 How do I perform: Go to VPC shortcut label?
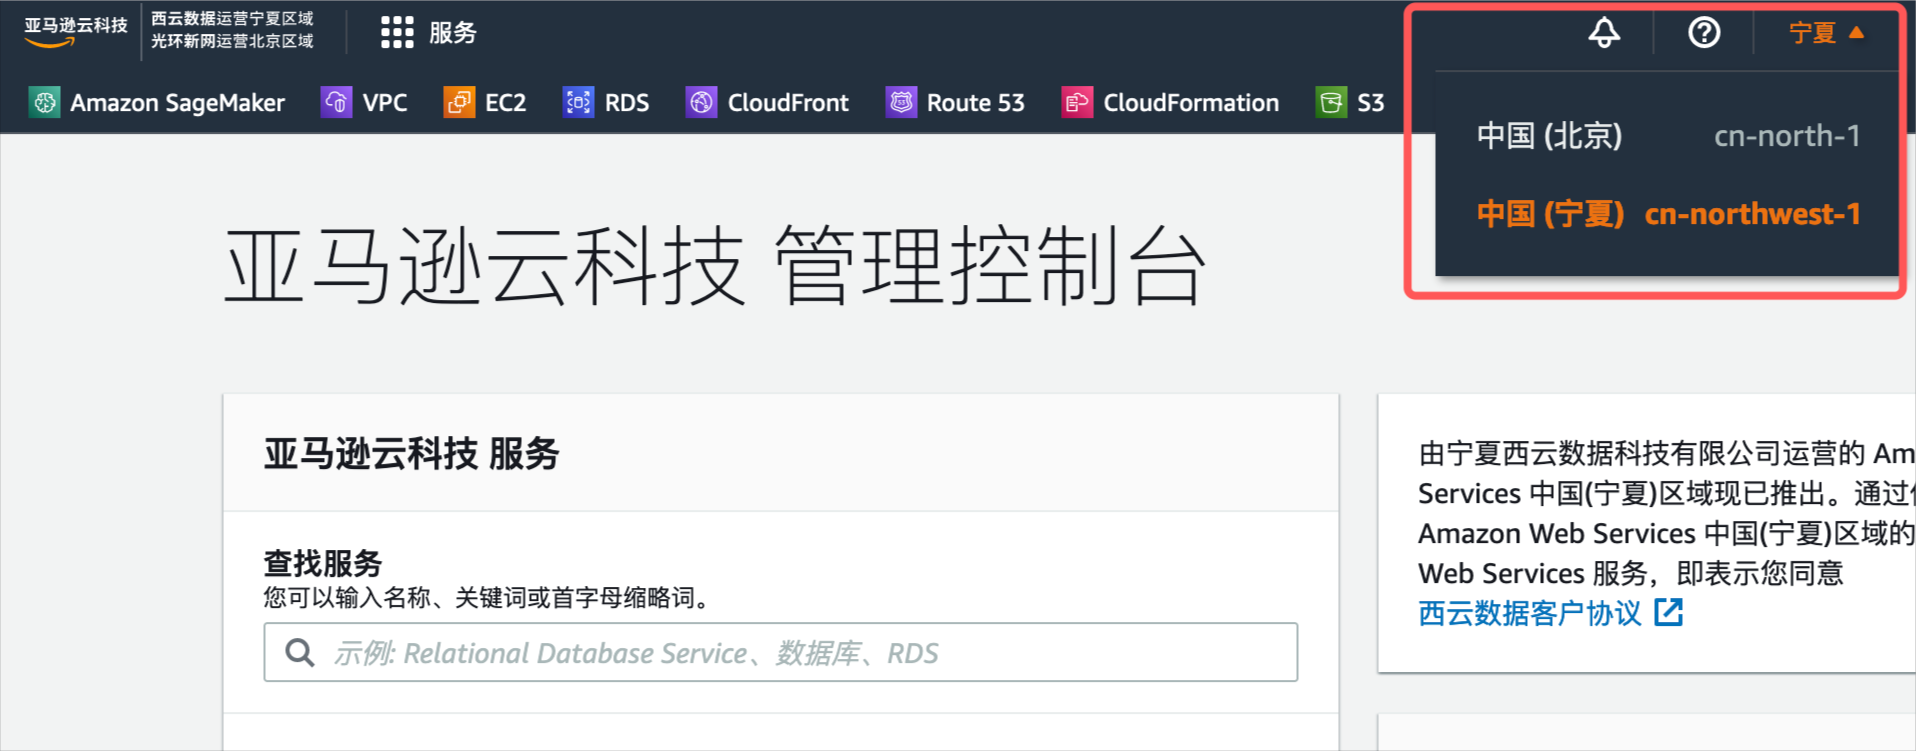[384, 102]
